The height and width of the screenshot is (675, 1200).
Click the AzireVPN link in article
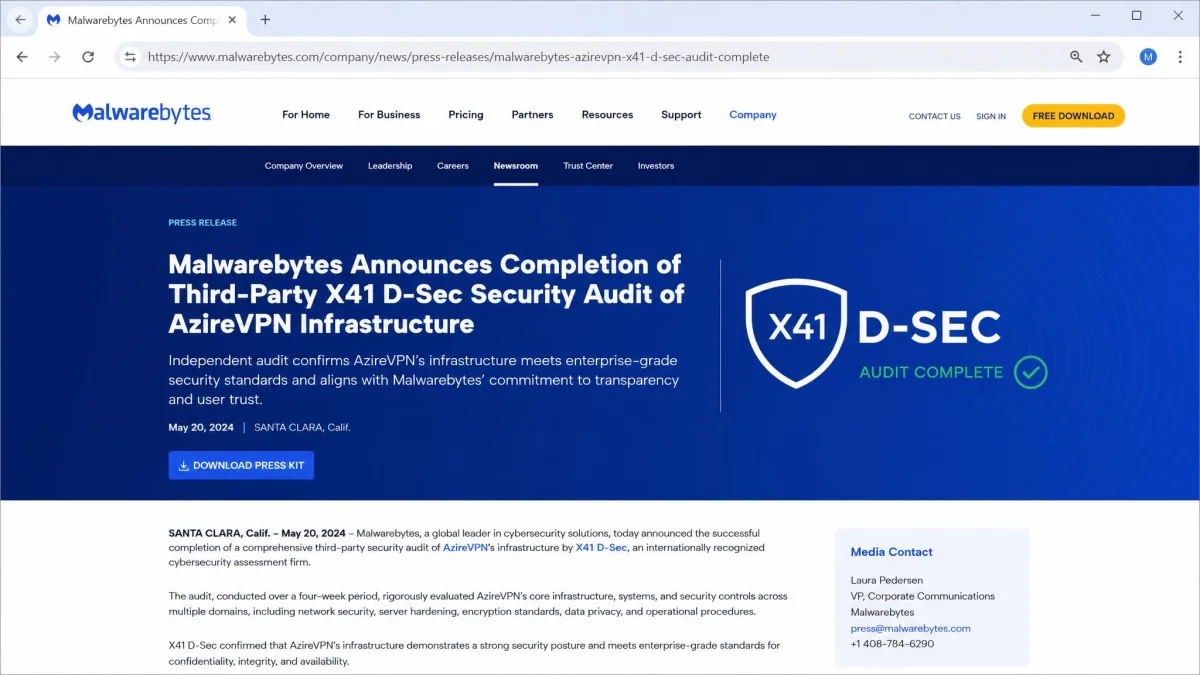[x=466, y=548]
